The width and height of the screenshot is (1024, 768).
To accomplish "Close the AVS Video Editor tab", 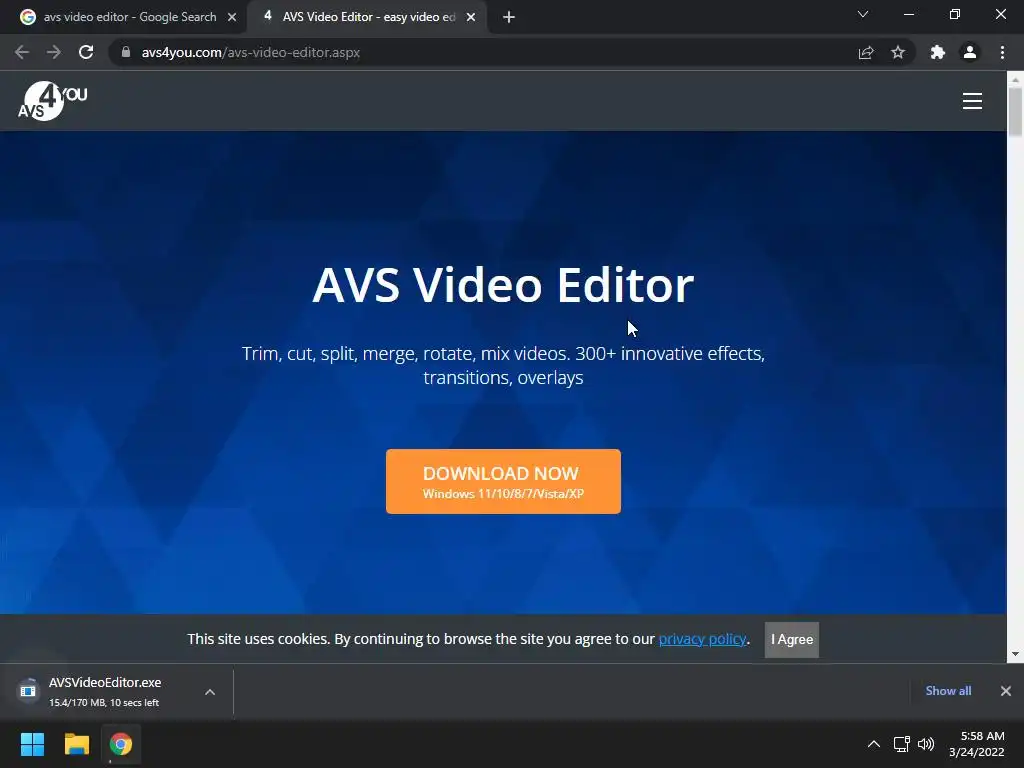I will 471,18.
